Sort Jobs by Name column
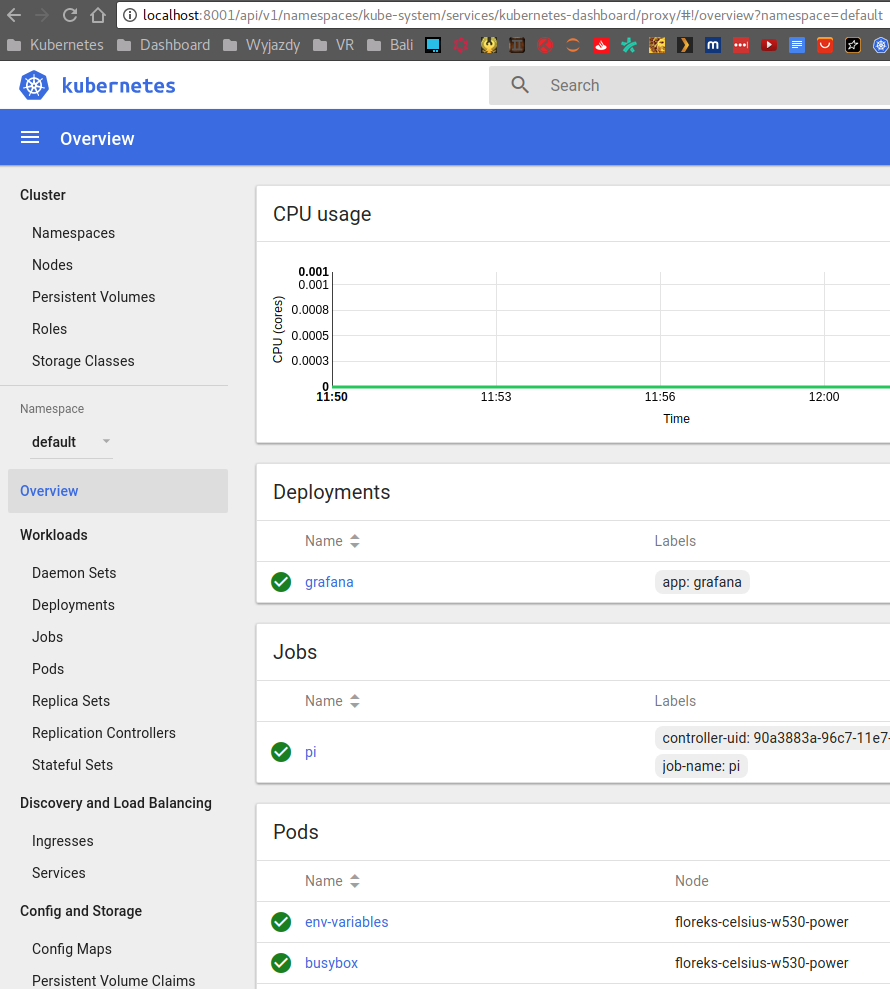890x989 pixels. (332, 701)
